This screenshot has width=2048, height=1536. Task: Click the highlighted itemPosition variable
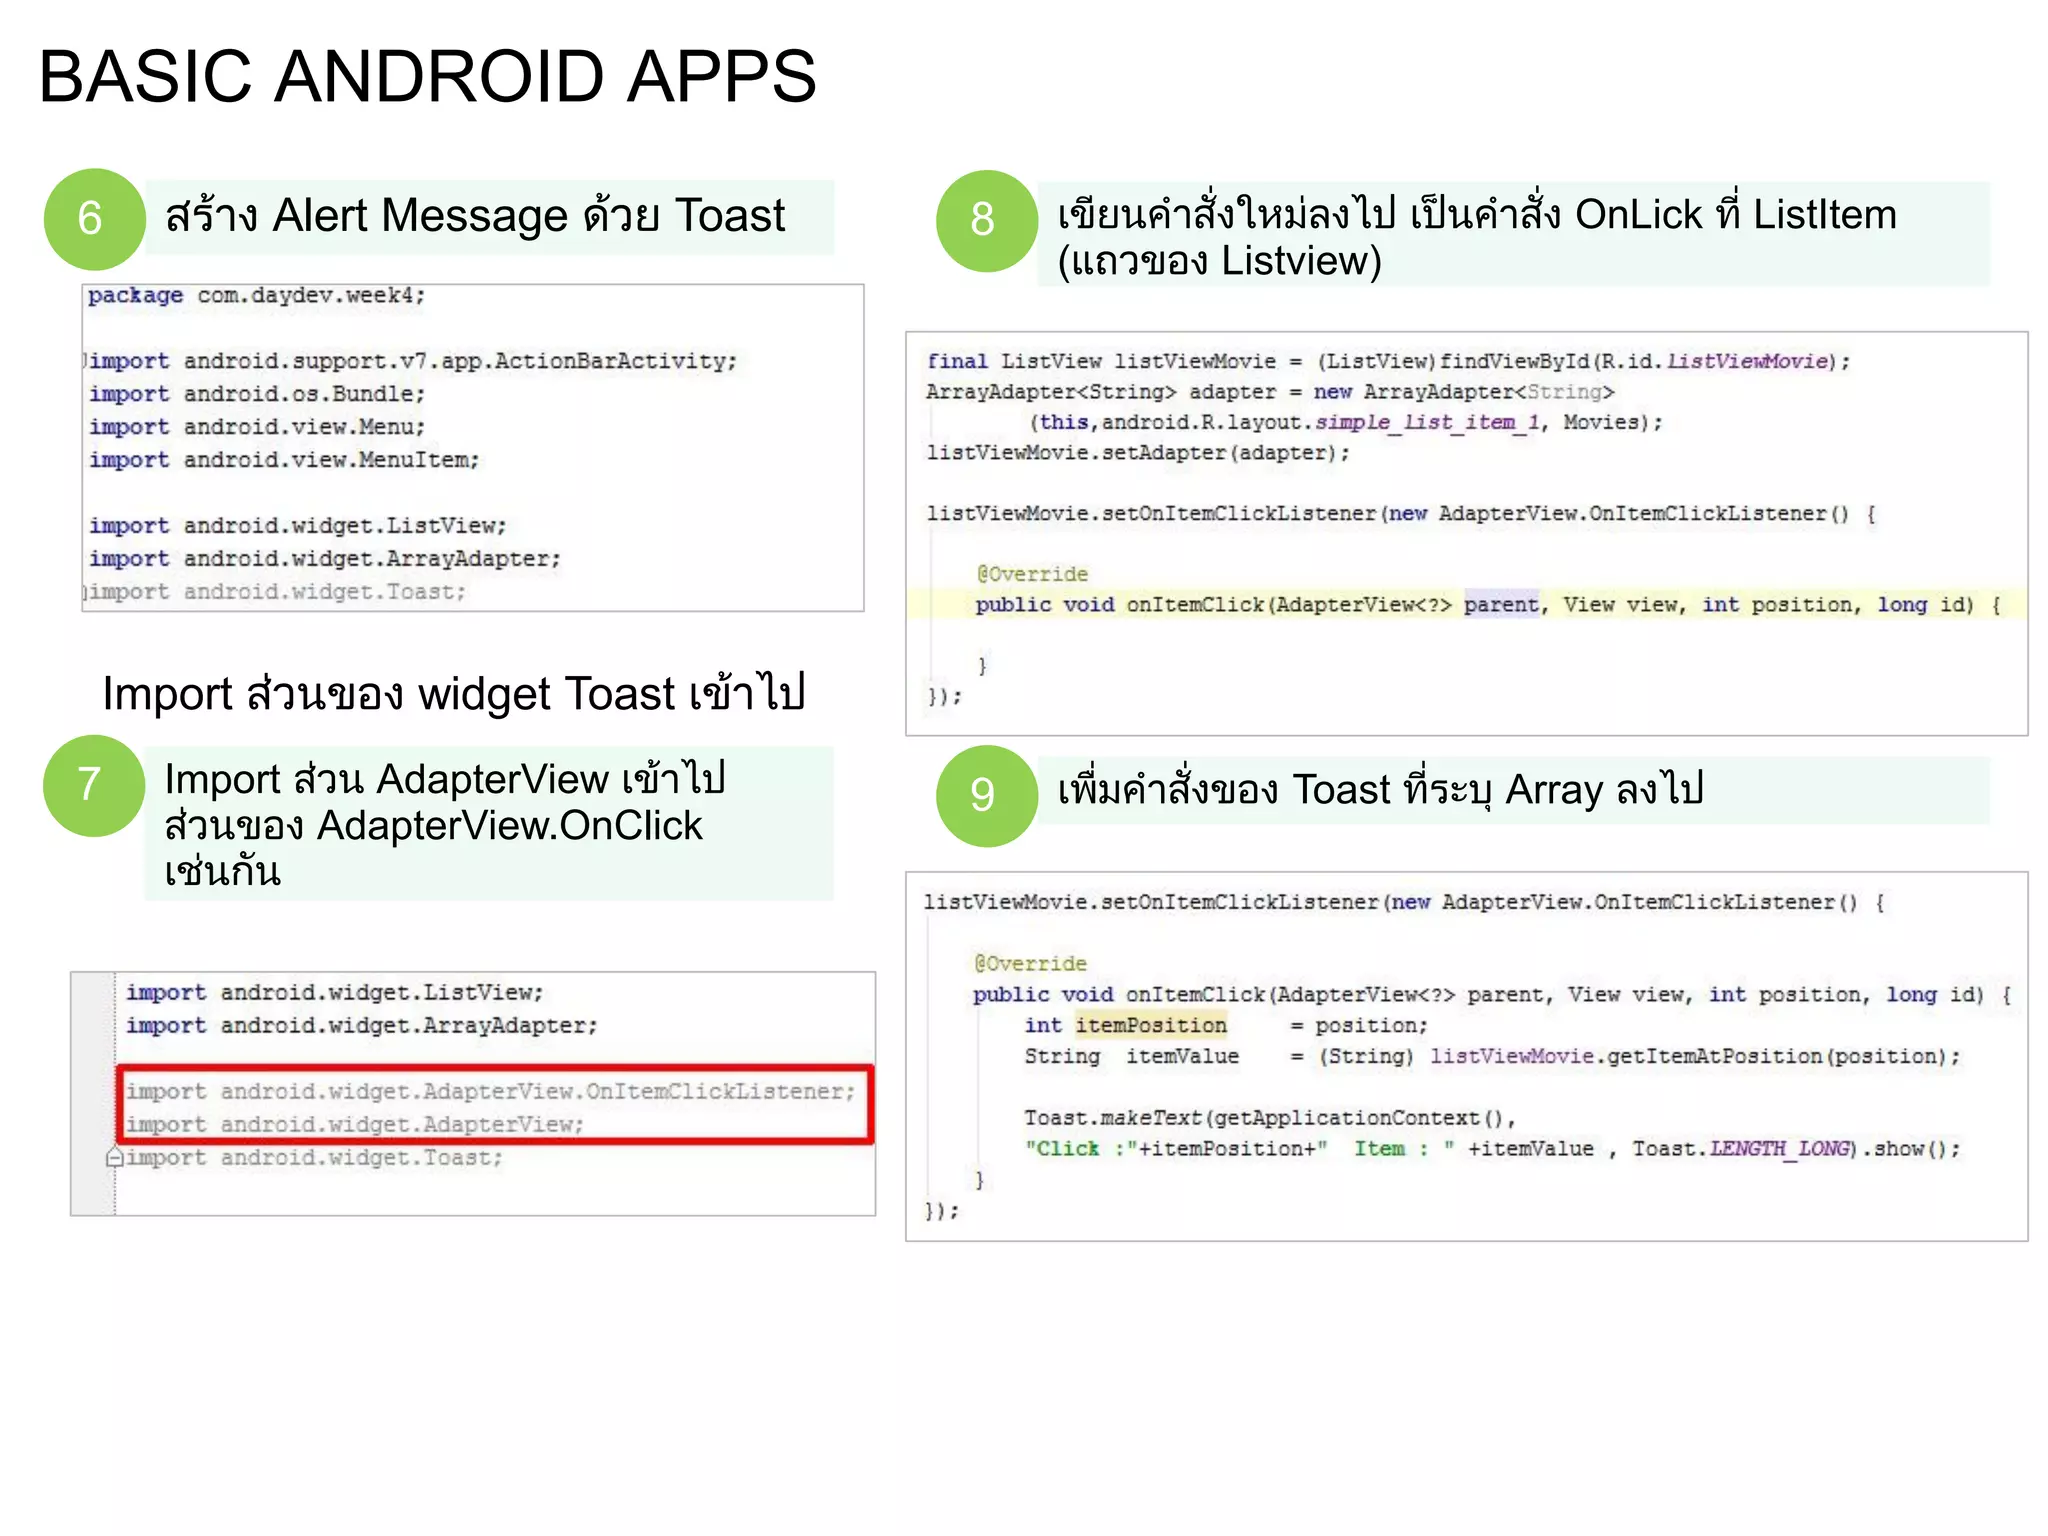point(1151,1025)
